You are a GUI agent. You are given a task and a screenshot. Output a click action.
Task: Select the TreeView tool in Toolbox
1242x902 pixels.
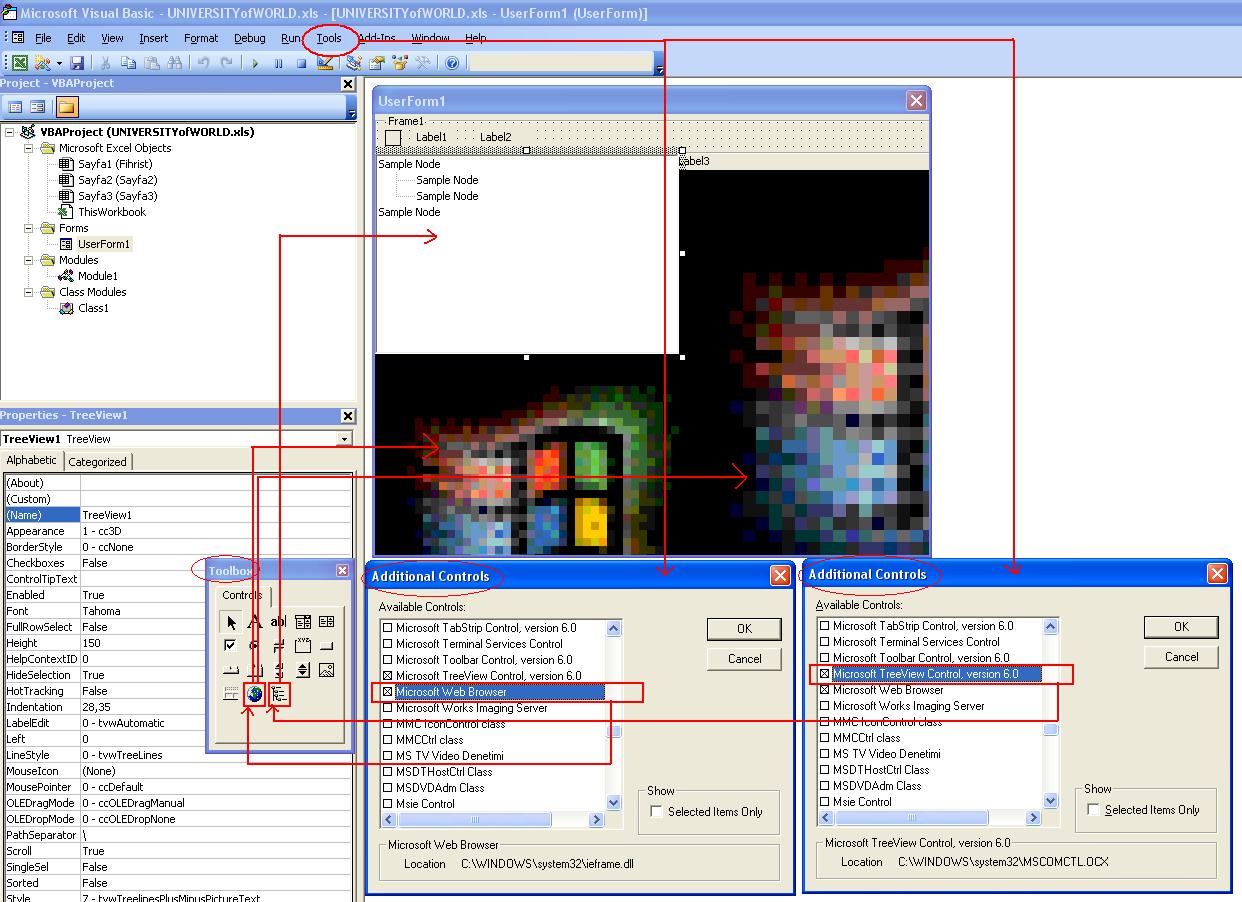click(x=279, y=694)
